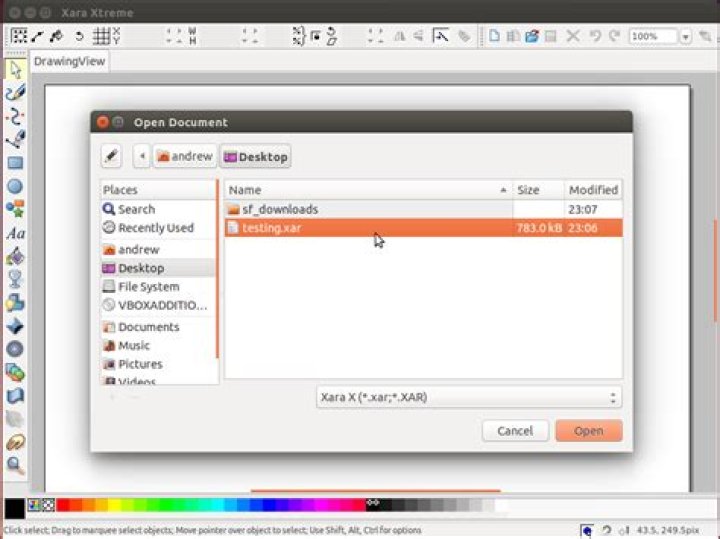Select Recently Used in Places
Viewport: 720px width, 539px height.
coord(158,228)
